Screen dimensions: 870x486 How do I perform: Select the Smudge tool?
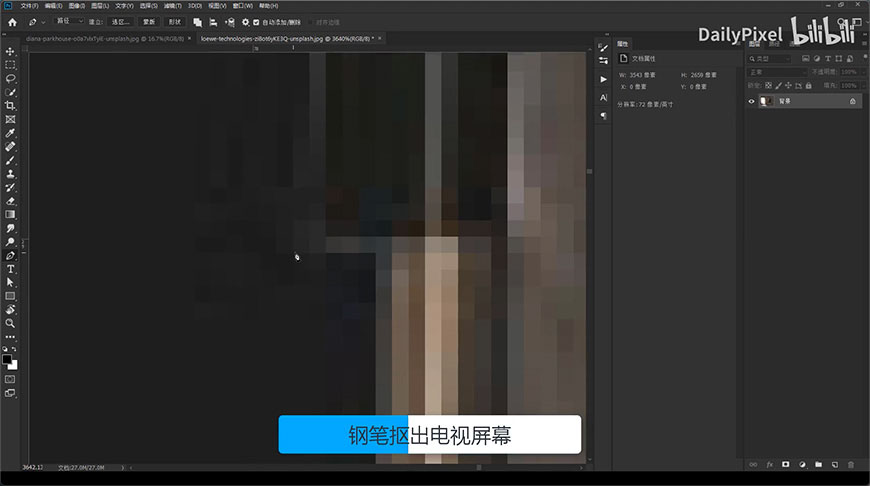coord(10,228)
